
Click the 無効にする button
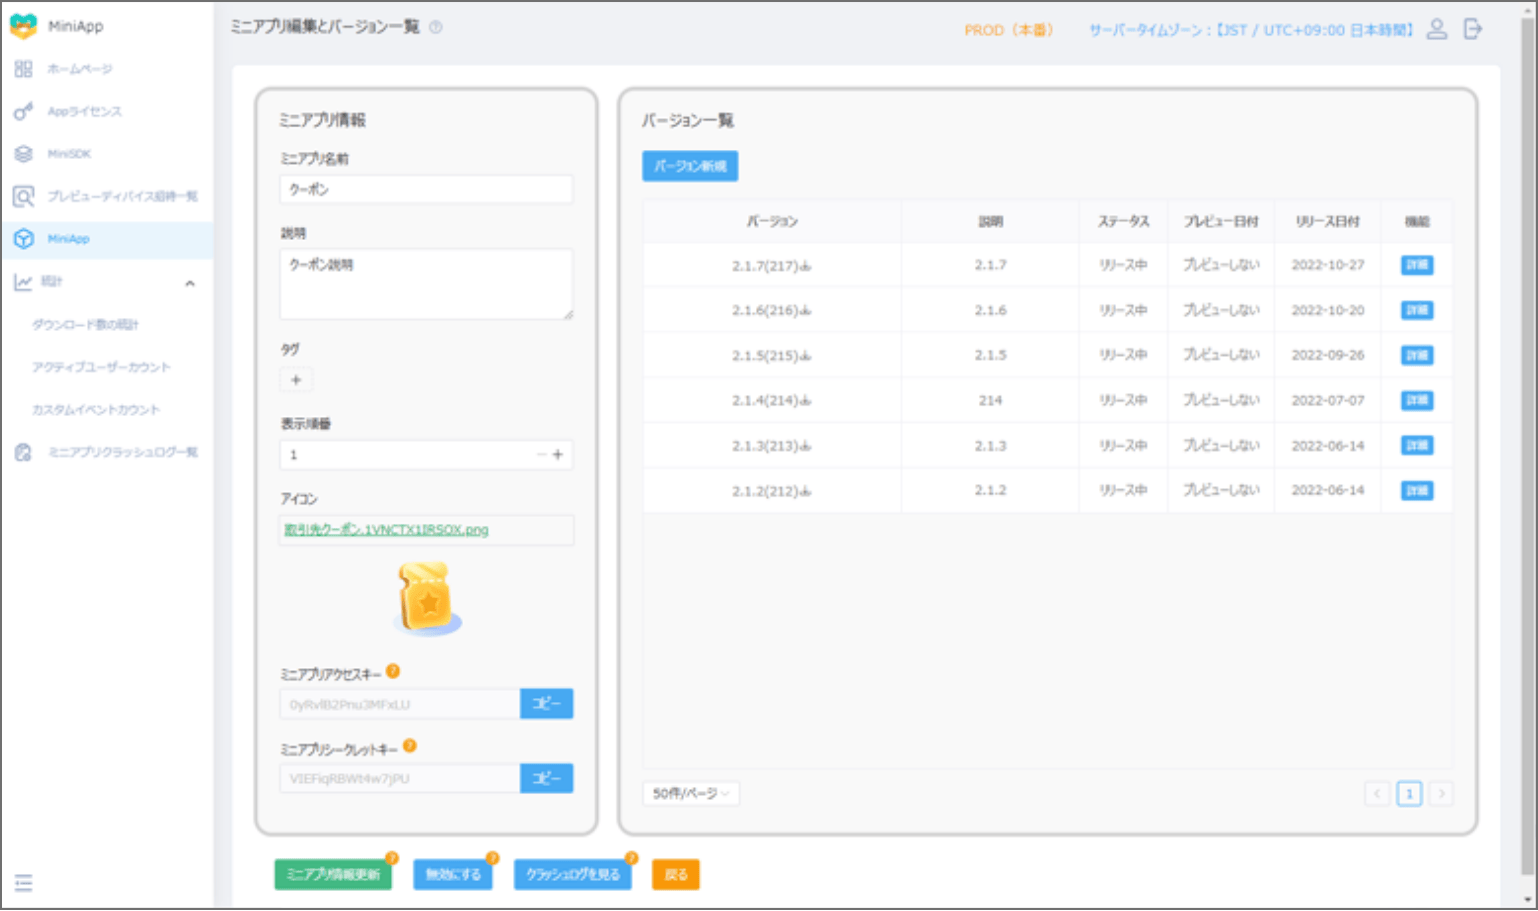453,874
